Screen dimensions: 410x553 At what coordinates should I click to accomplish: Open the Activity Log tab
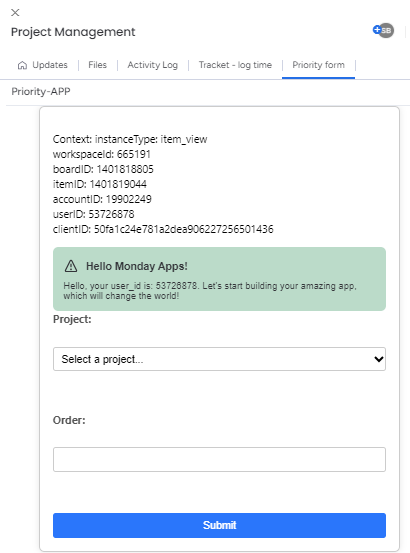[153, 65]
